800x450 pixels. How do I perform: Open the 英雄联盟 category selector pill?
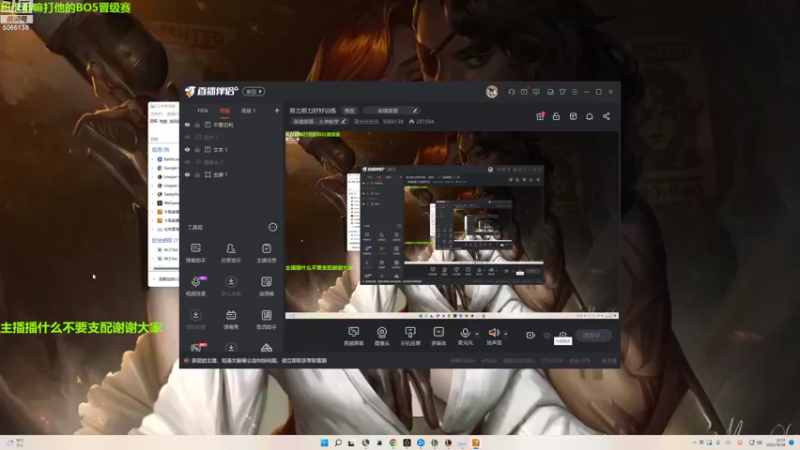pos(392,110)
